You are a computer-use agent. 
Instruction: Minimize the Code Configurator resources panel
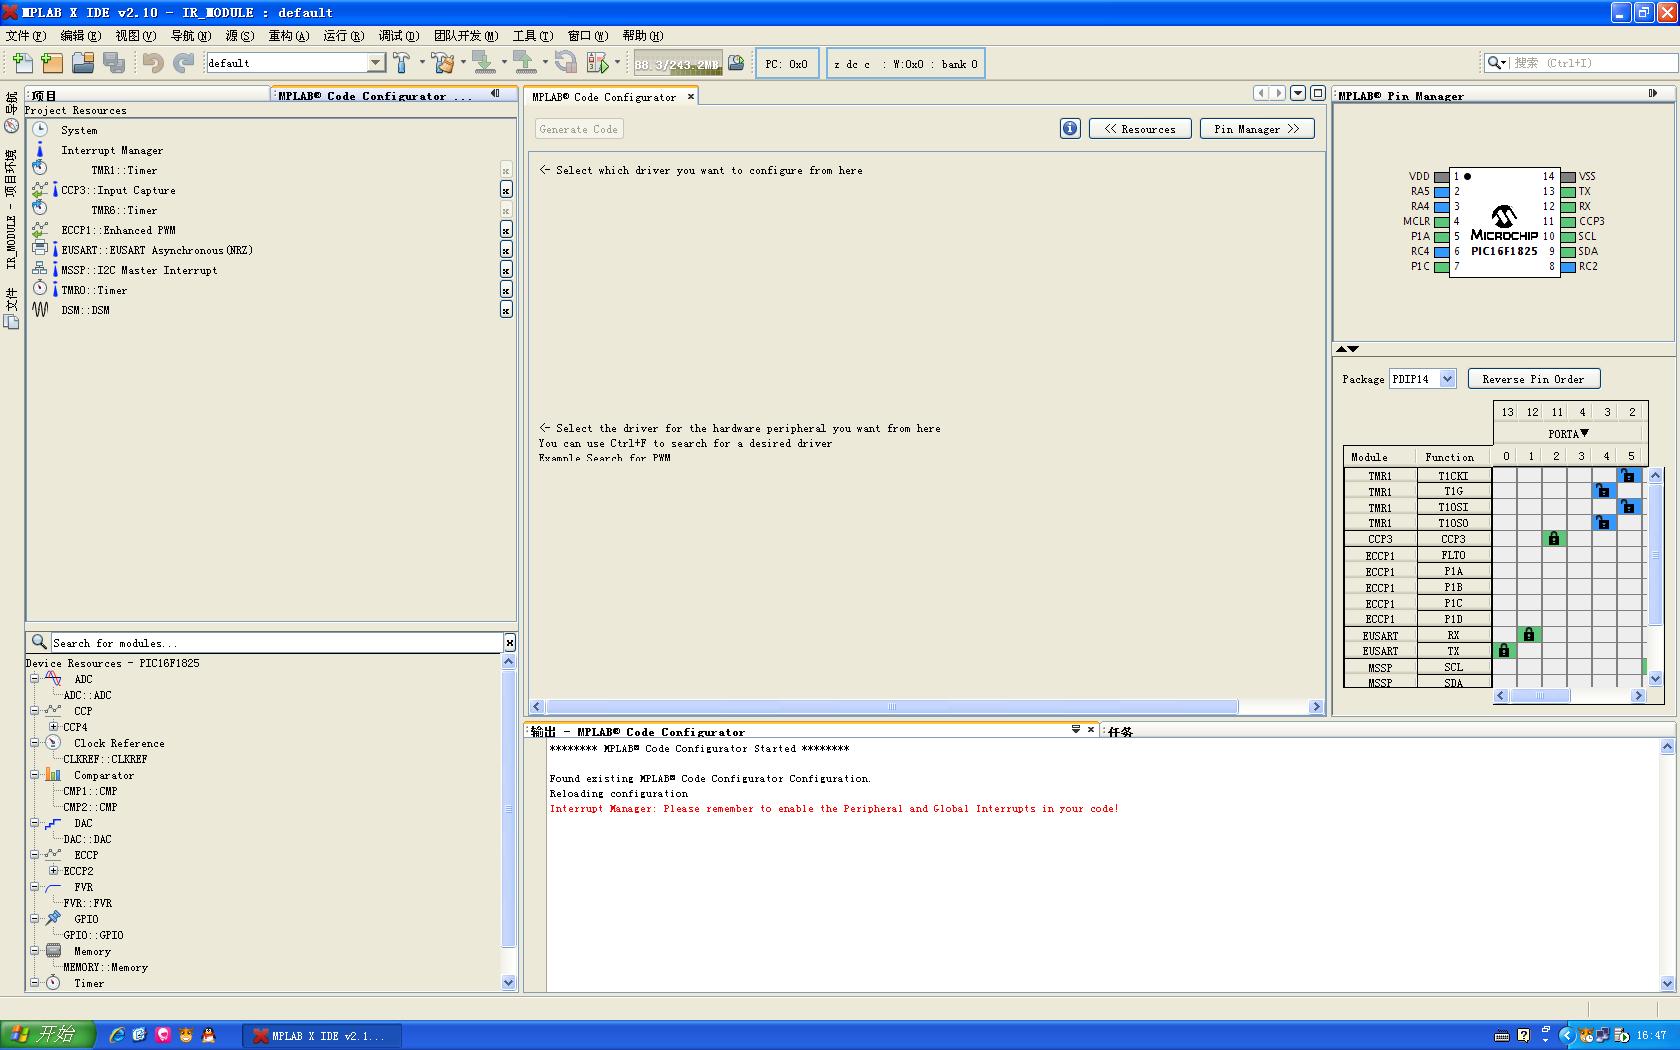495,94
